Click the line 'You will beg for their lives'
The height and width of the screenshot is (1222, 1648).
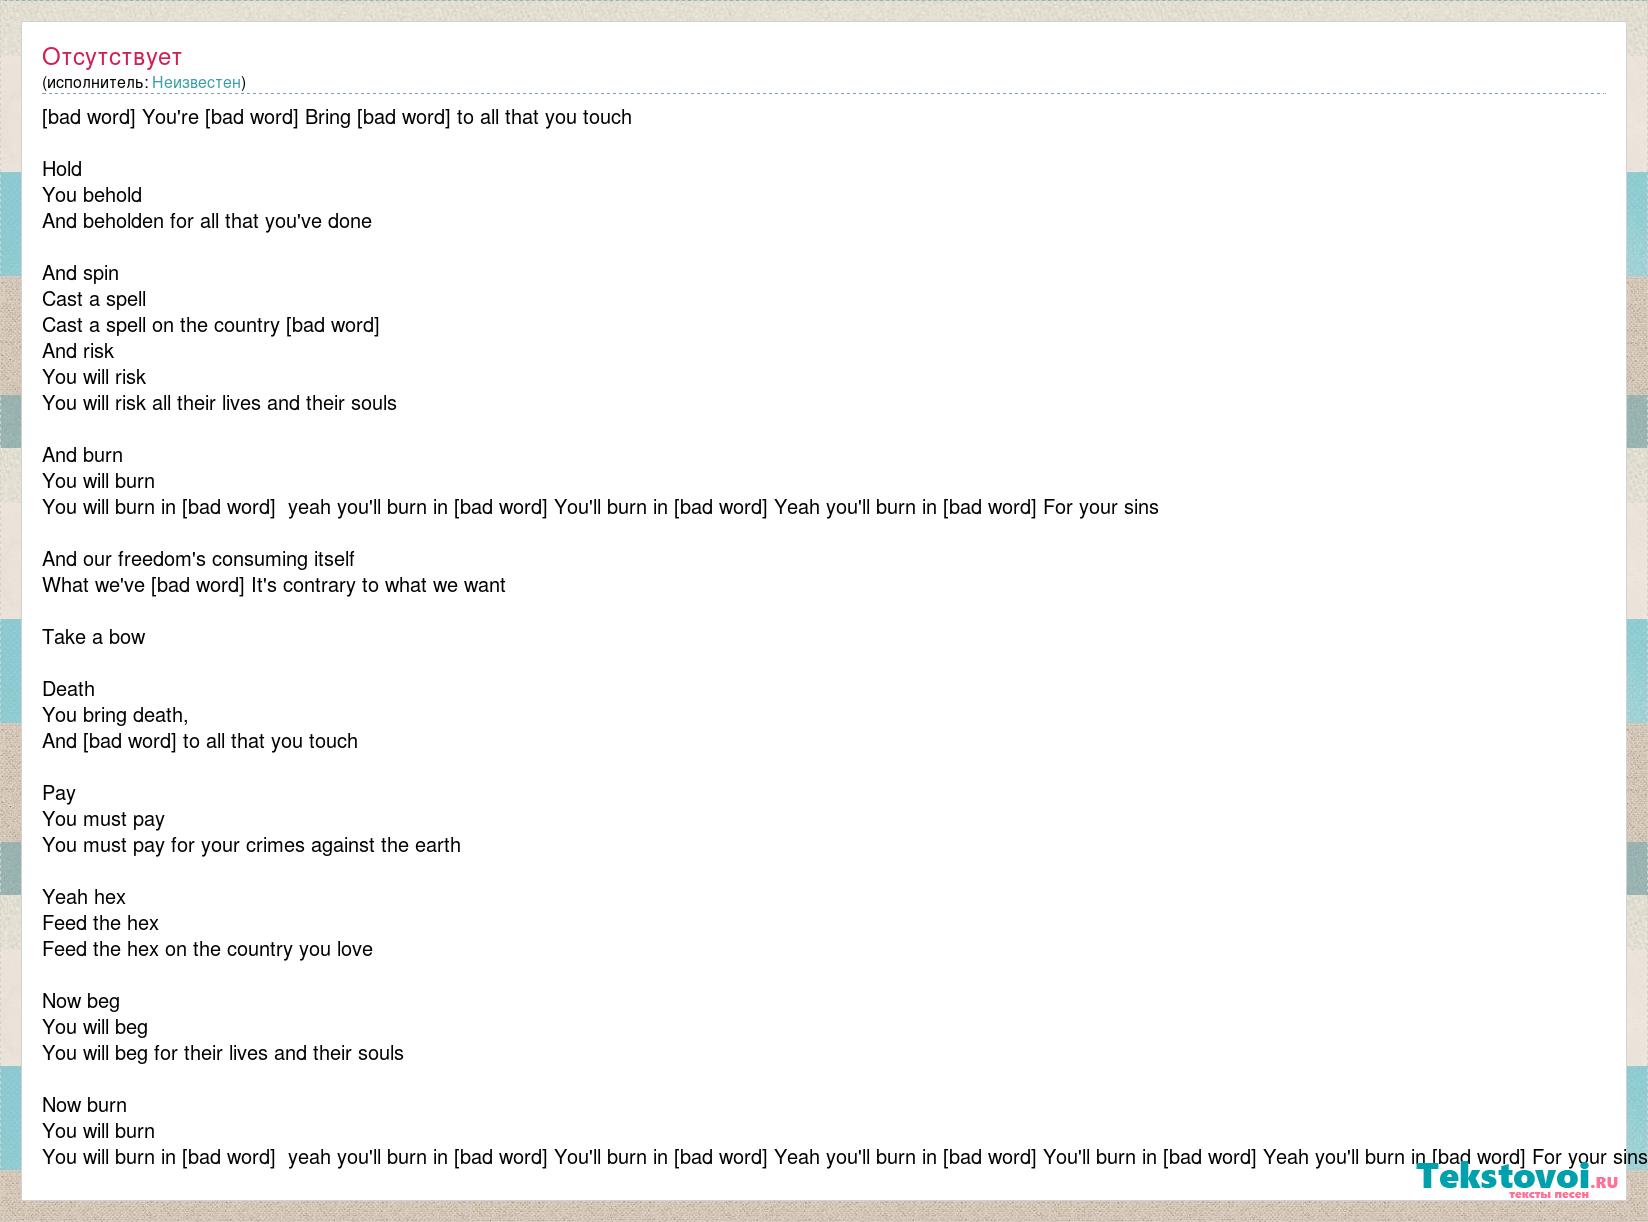[x=223, y=1053]
